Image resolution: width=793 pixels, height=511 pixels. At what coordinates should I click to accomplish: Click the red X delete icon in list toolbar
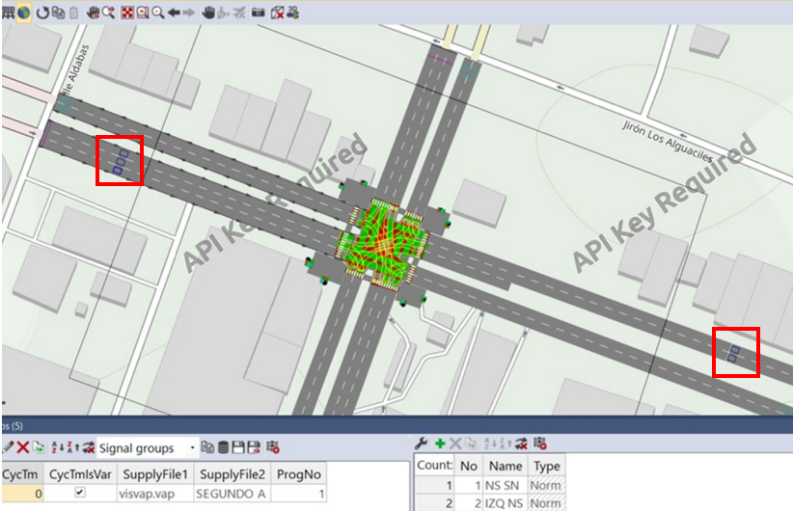(x=22, y=448)
